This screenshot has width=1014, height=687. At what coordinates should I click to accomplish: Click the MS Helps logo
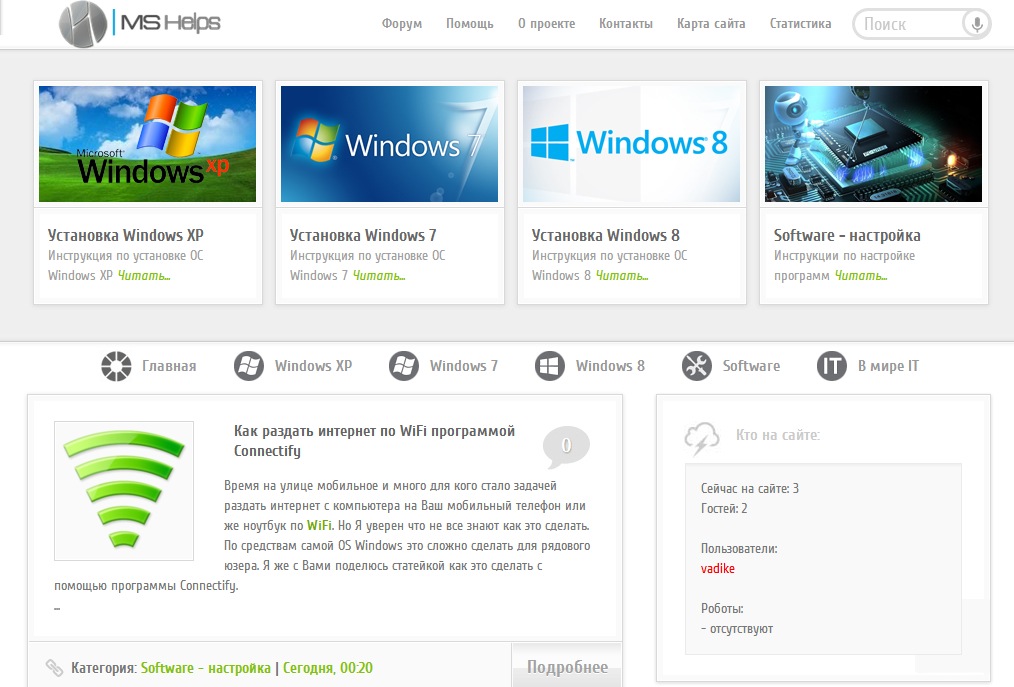pos(140,24)
